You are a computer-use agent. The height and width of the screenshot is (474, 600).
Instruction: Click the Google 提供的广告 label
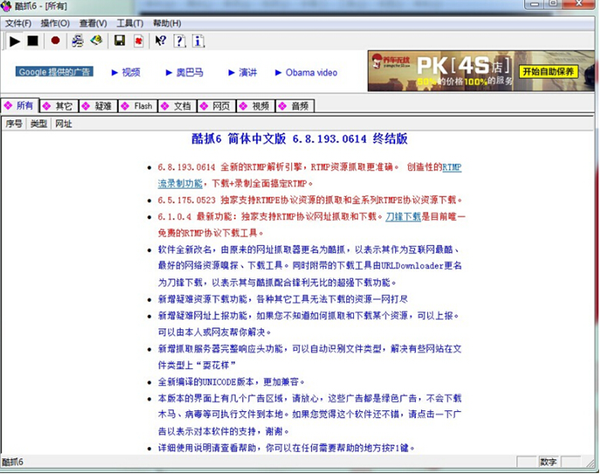(x=54, y=72)
